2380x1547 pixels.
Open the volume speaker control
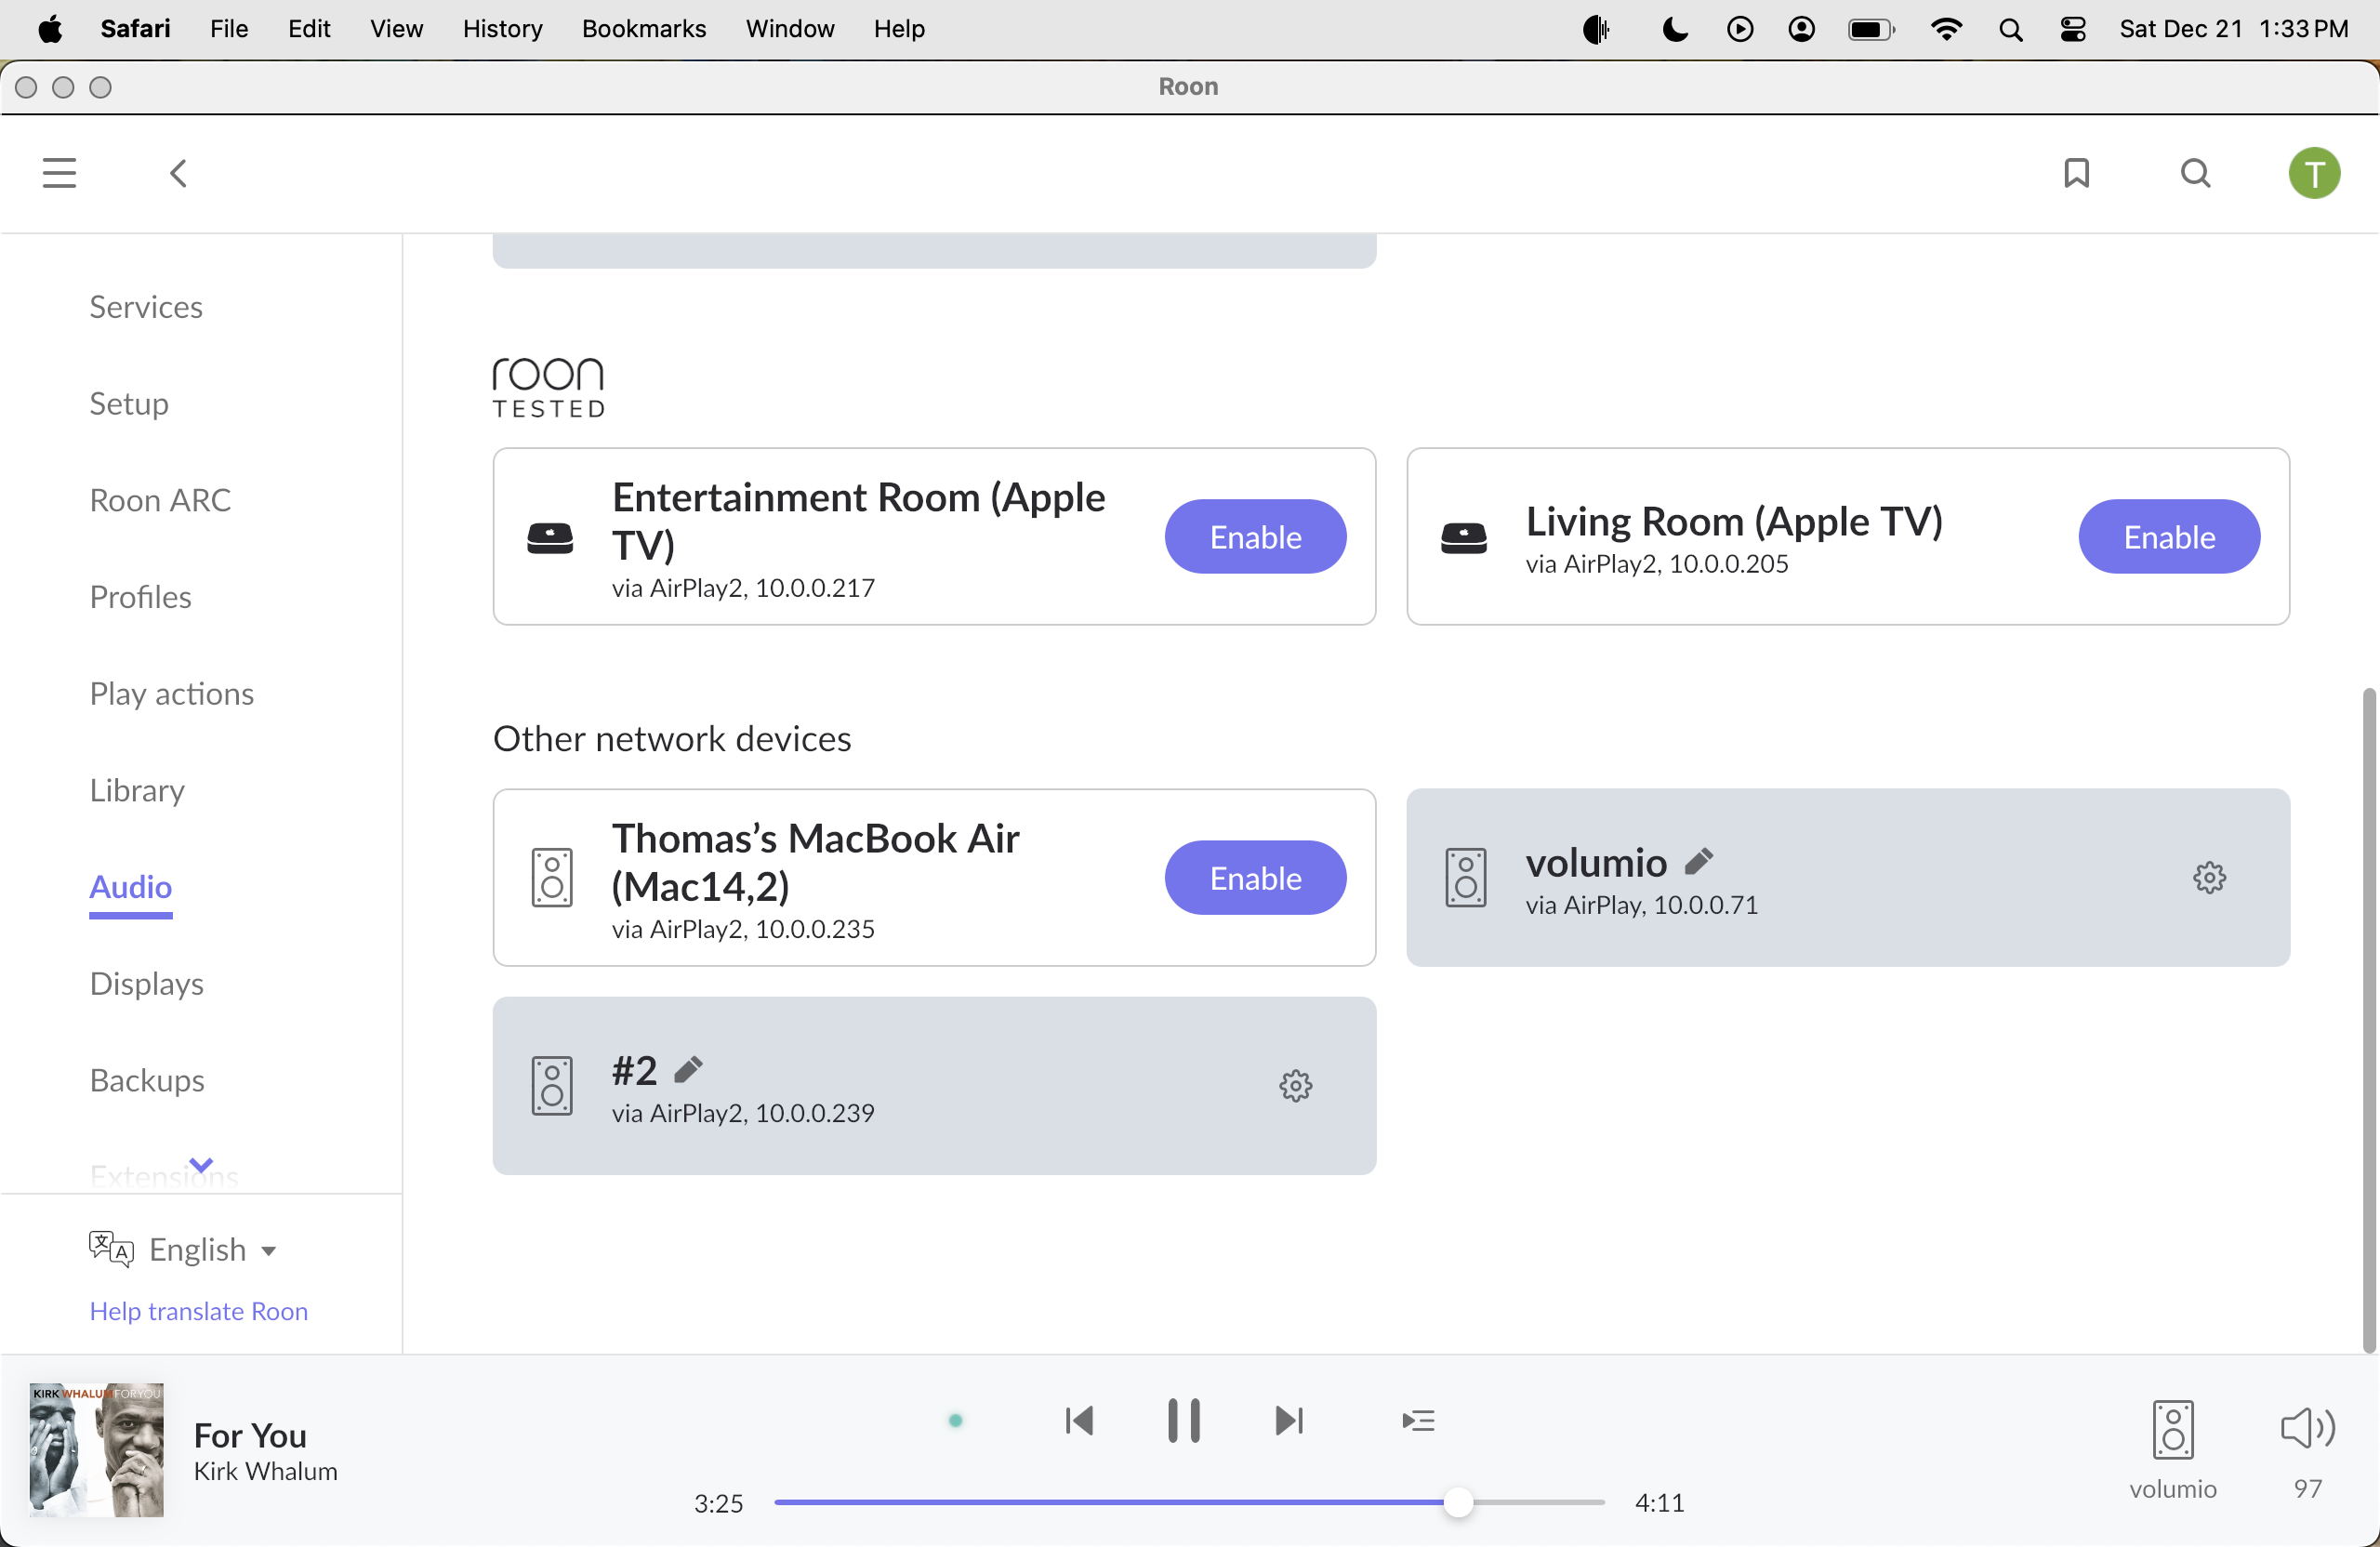coord(2307,1427)
